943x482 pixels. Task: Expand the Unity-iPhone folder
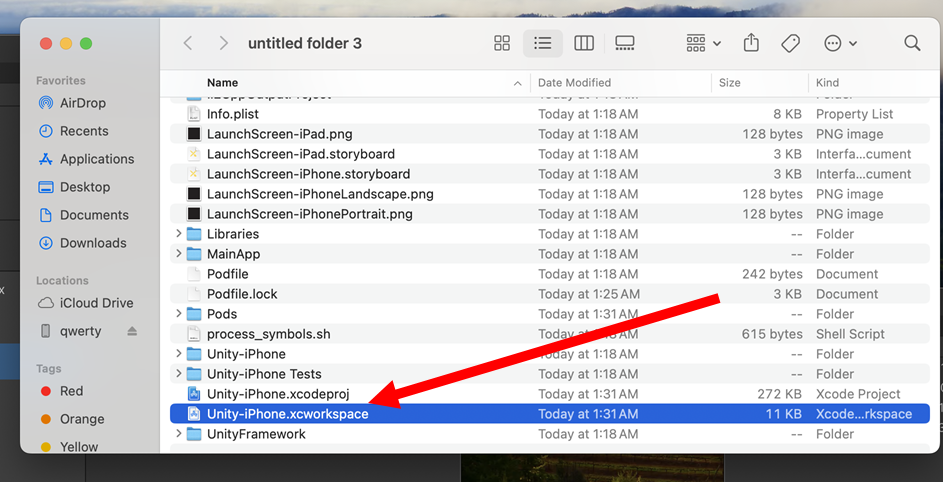[178, 354]
